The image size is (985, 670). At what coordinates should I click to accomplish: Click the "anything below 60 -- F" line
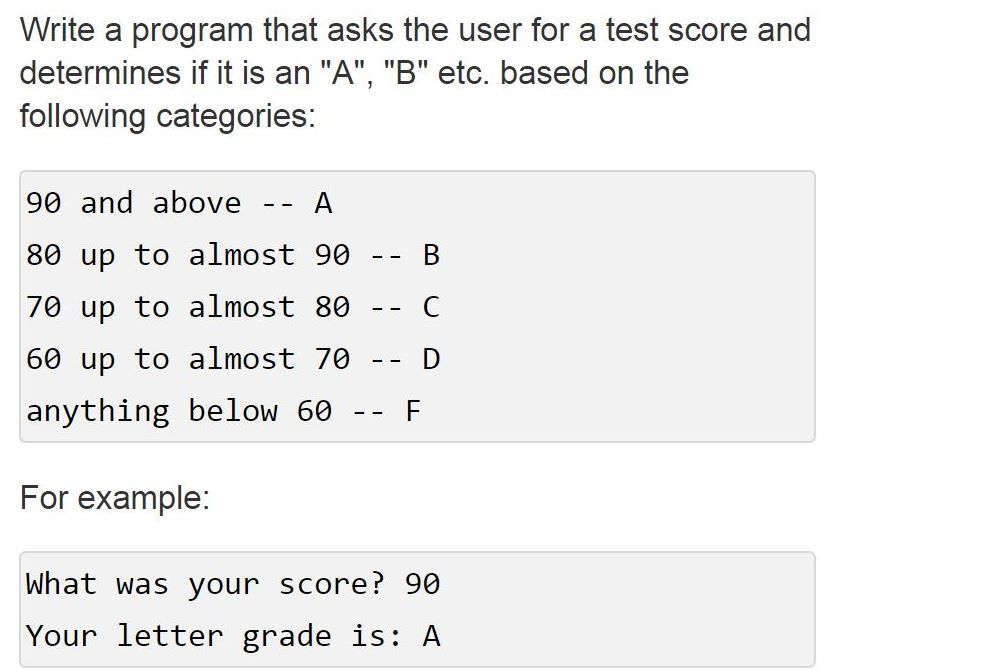[x=223, y=411]
